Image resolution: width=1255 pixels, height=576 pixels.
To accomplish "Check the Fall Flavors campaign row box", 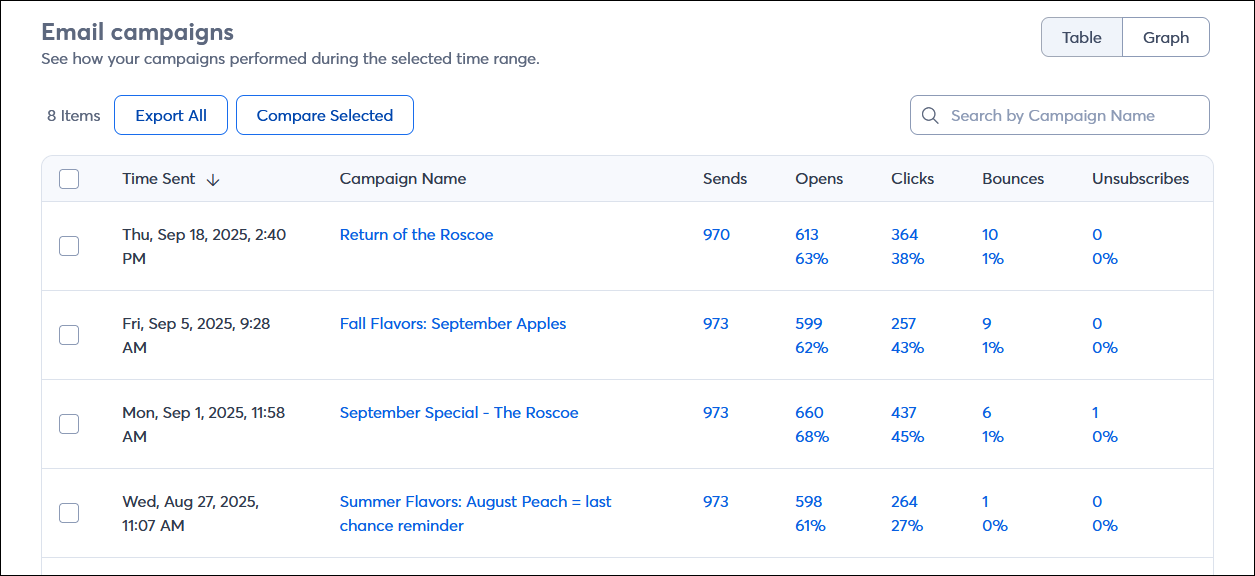I will coord(69,335).
